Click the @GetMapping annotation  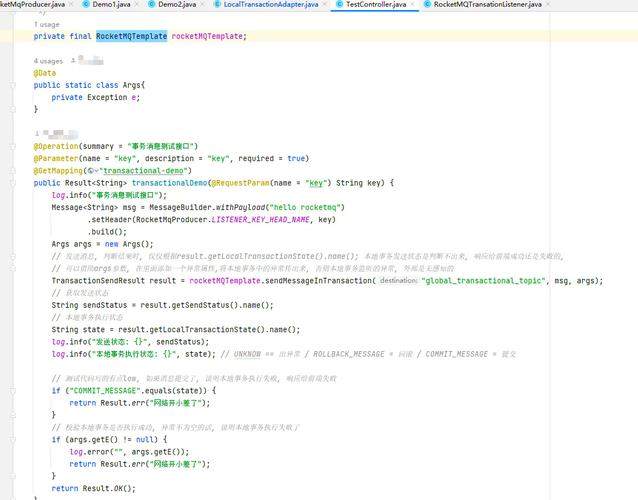pyautogui.click(x=58, y=171)
